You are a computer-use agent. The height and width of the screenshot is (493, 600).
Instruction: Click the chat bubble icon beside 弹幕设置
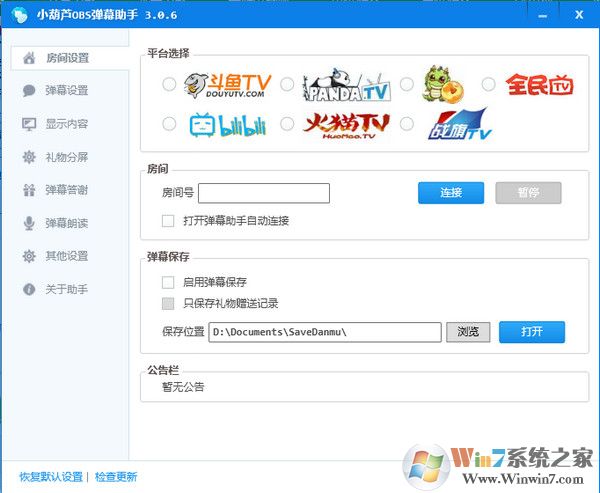(29, 91)
